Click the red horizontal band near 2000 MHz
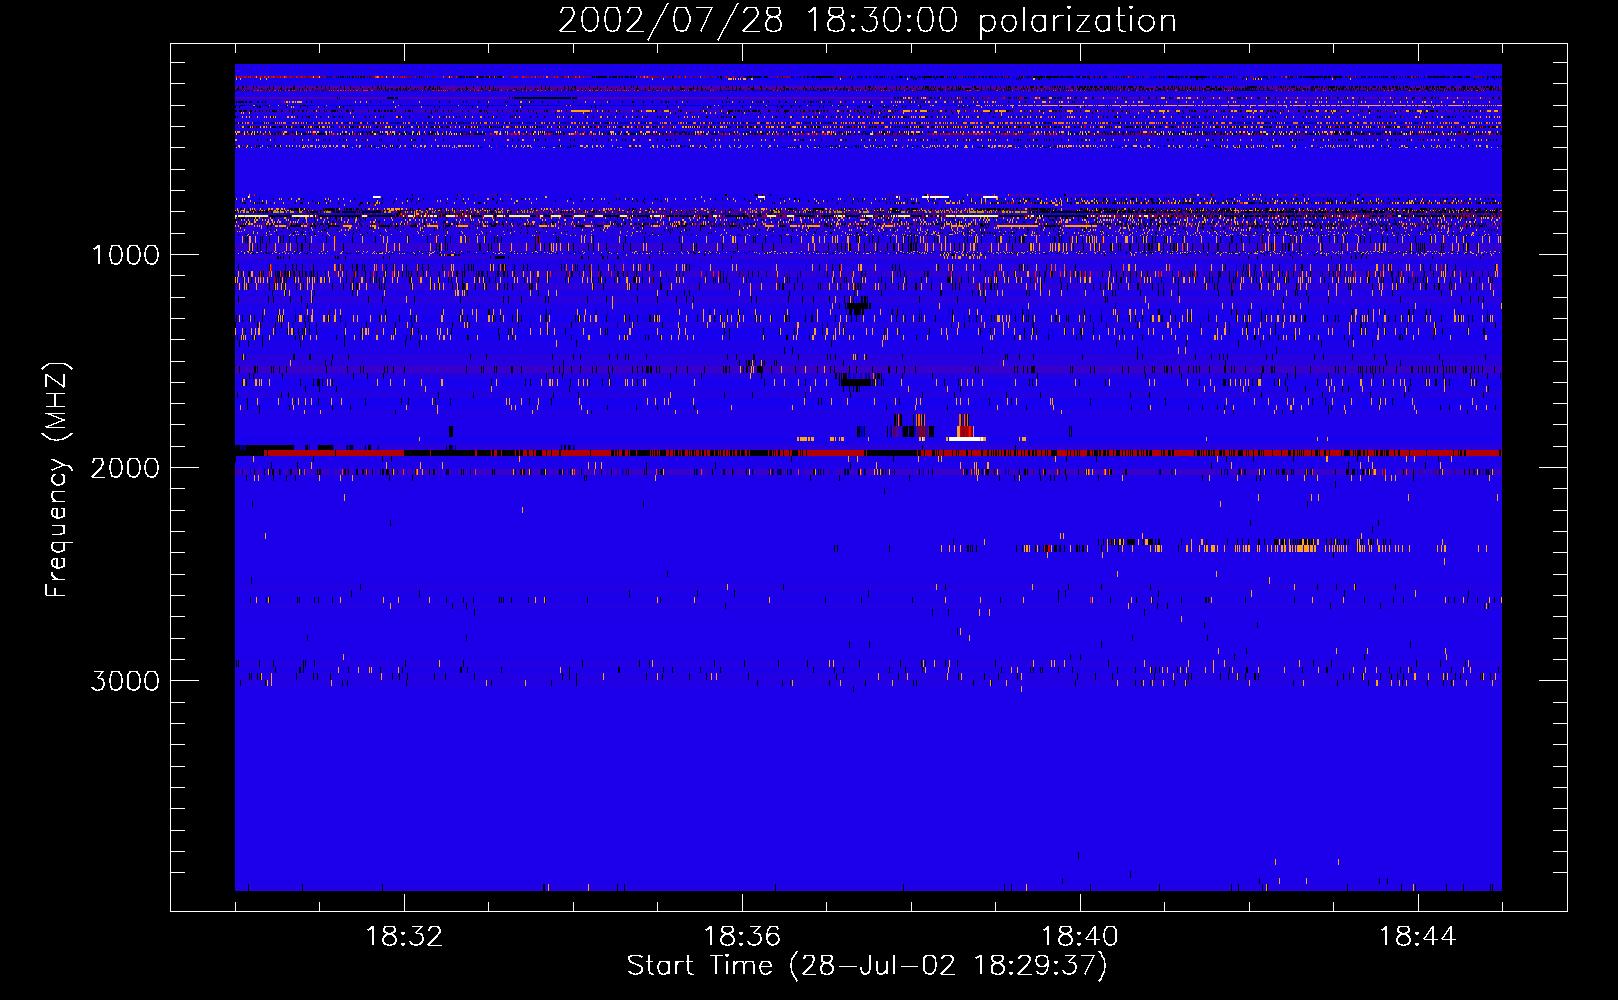 click(x=868, y=452)
